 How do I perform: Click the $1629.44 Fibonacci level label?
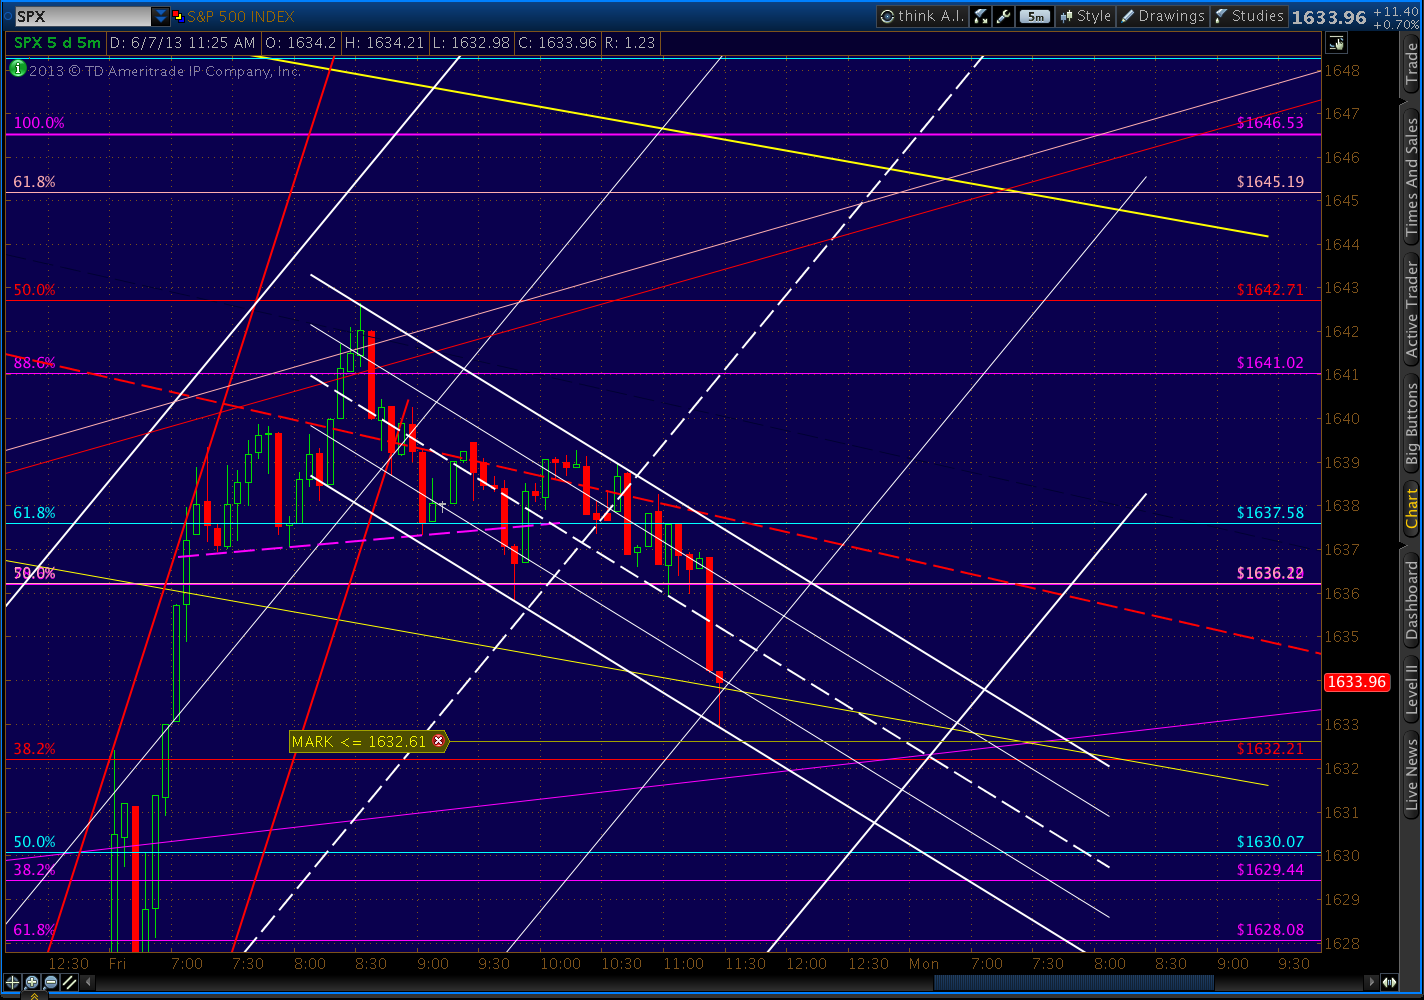(1270, 870)
